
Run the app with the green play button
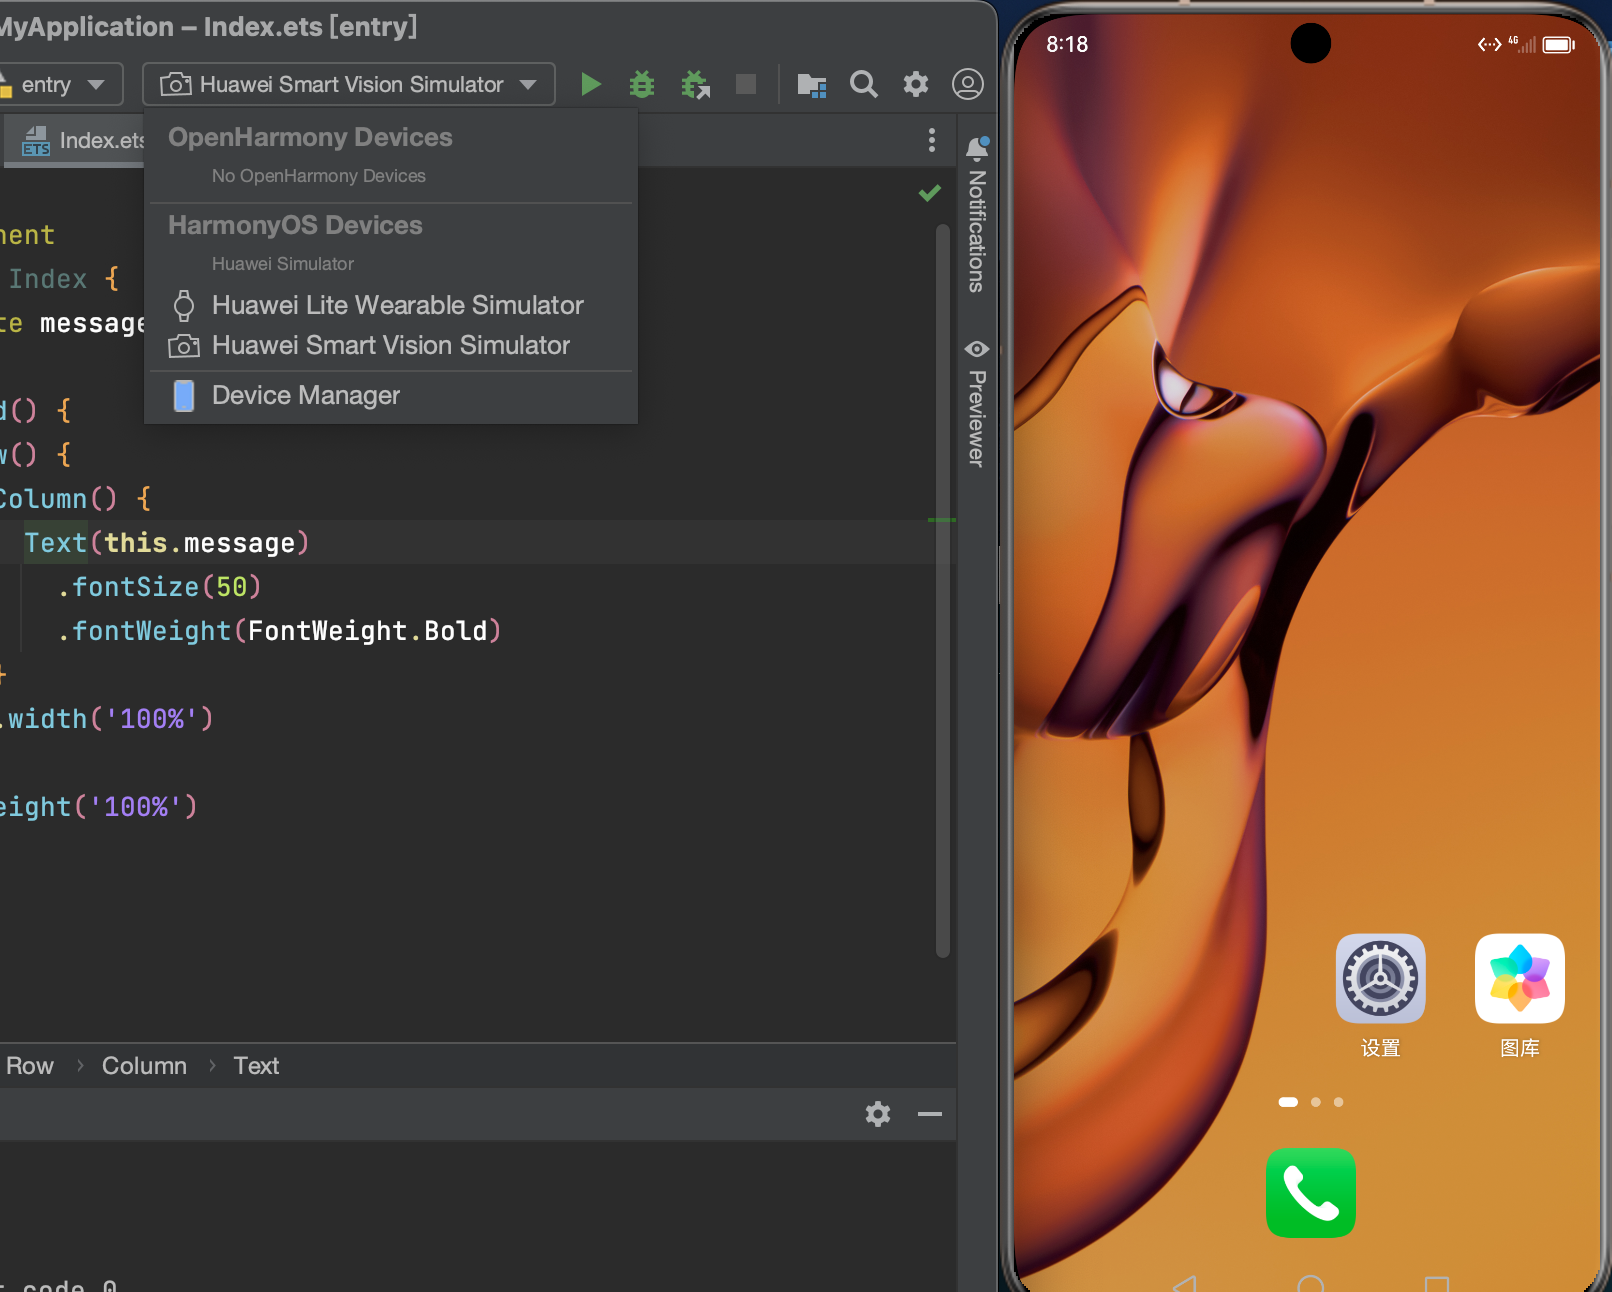(591, 84)
